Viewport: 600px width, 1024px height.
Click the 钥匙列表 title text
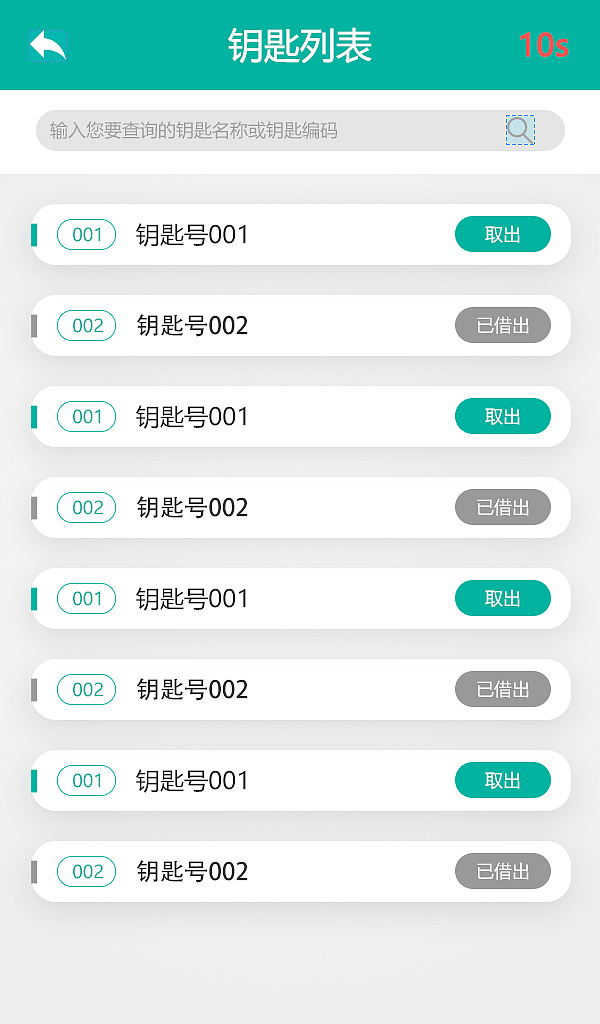(300, 43)
